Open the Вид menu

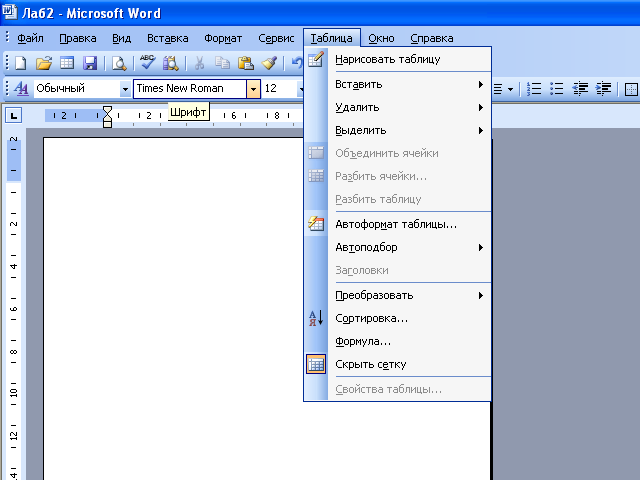tap(122, 38)
